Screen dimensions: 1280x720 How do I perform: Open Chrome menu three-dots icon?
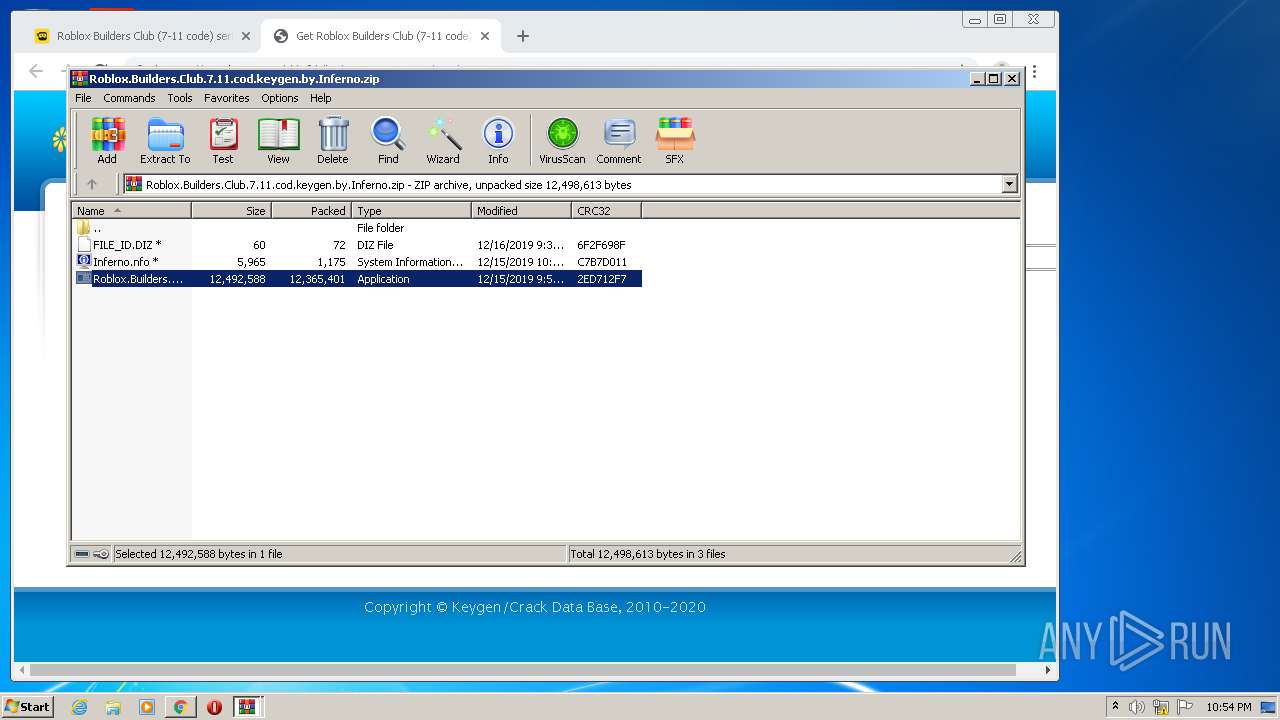click(1034, 71)
